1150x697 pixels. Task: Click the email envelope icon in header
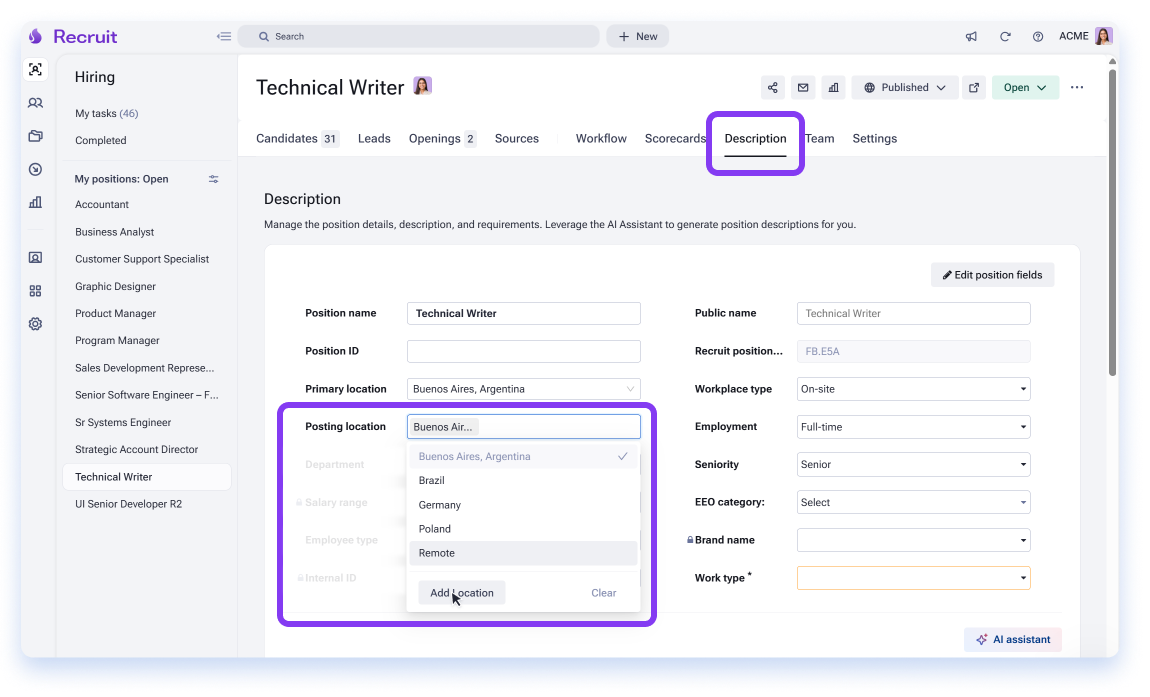pyautogui.click(x=803, y=87)
